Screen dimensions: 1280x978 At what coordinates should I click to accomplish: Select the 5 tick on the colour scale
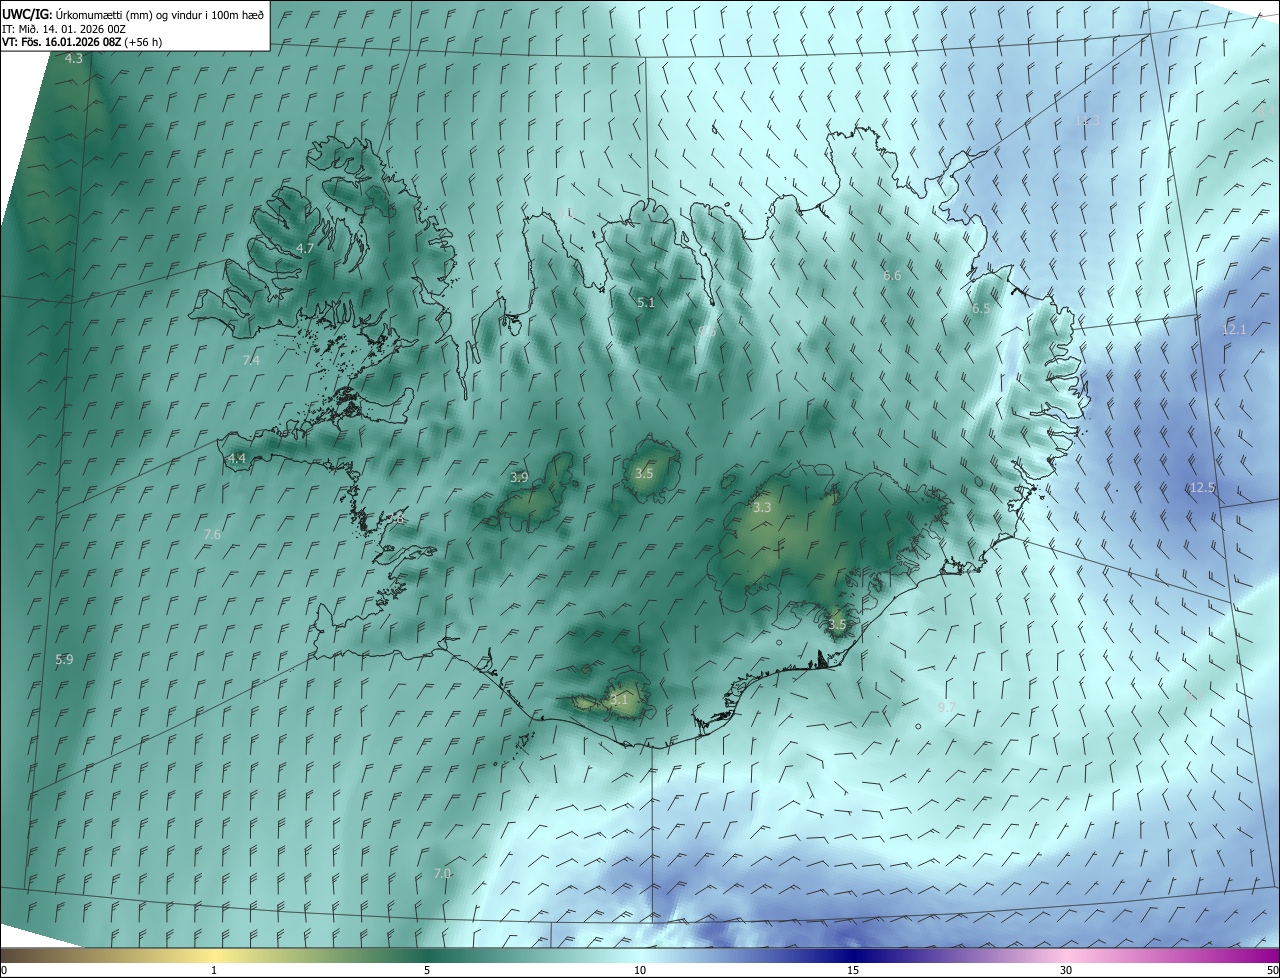pos(427,970)
